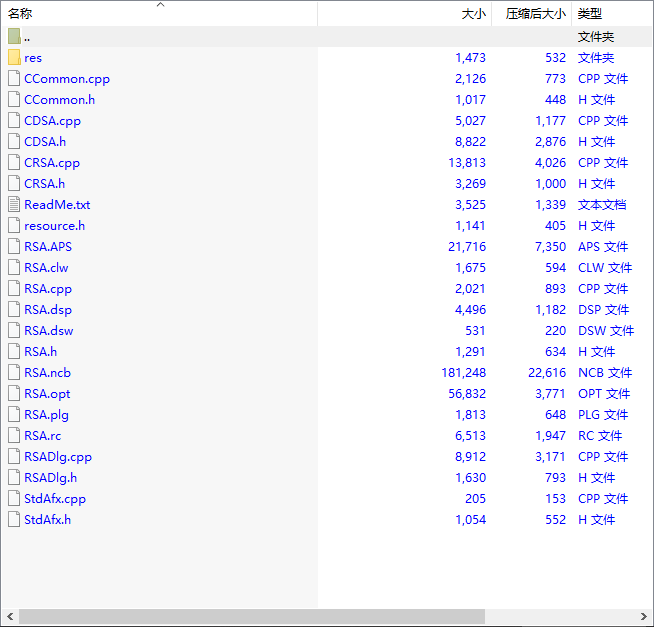Select the CRSA.cpp file name
The height and width of the screenshot is (627, 654).
click(52, 163)
